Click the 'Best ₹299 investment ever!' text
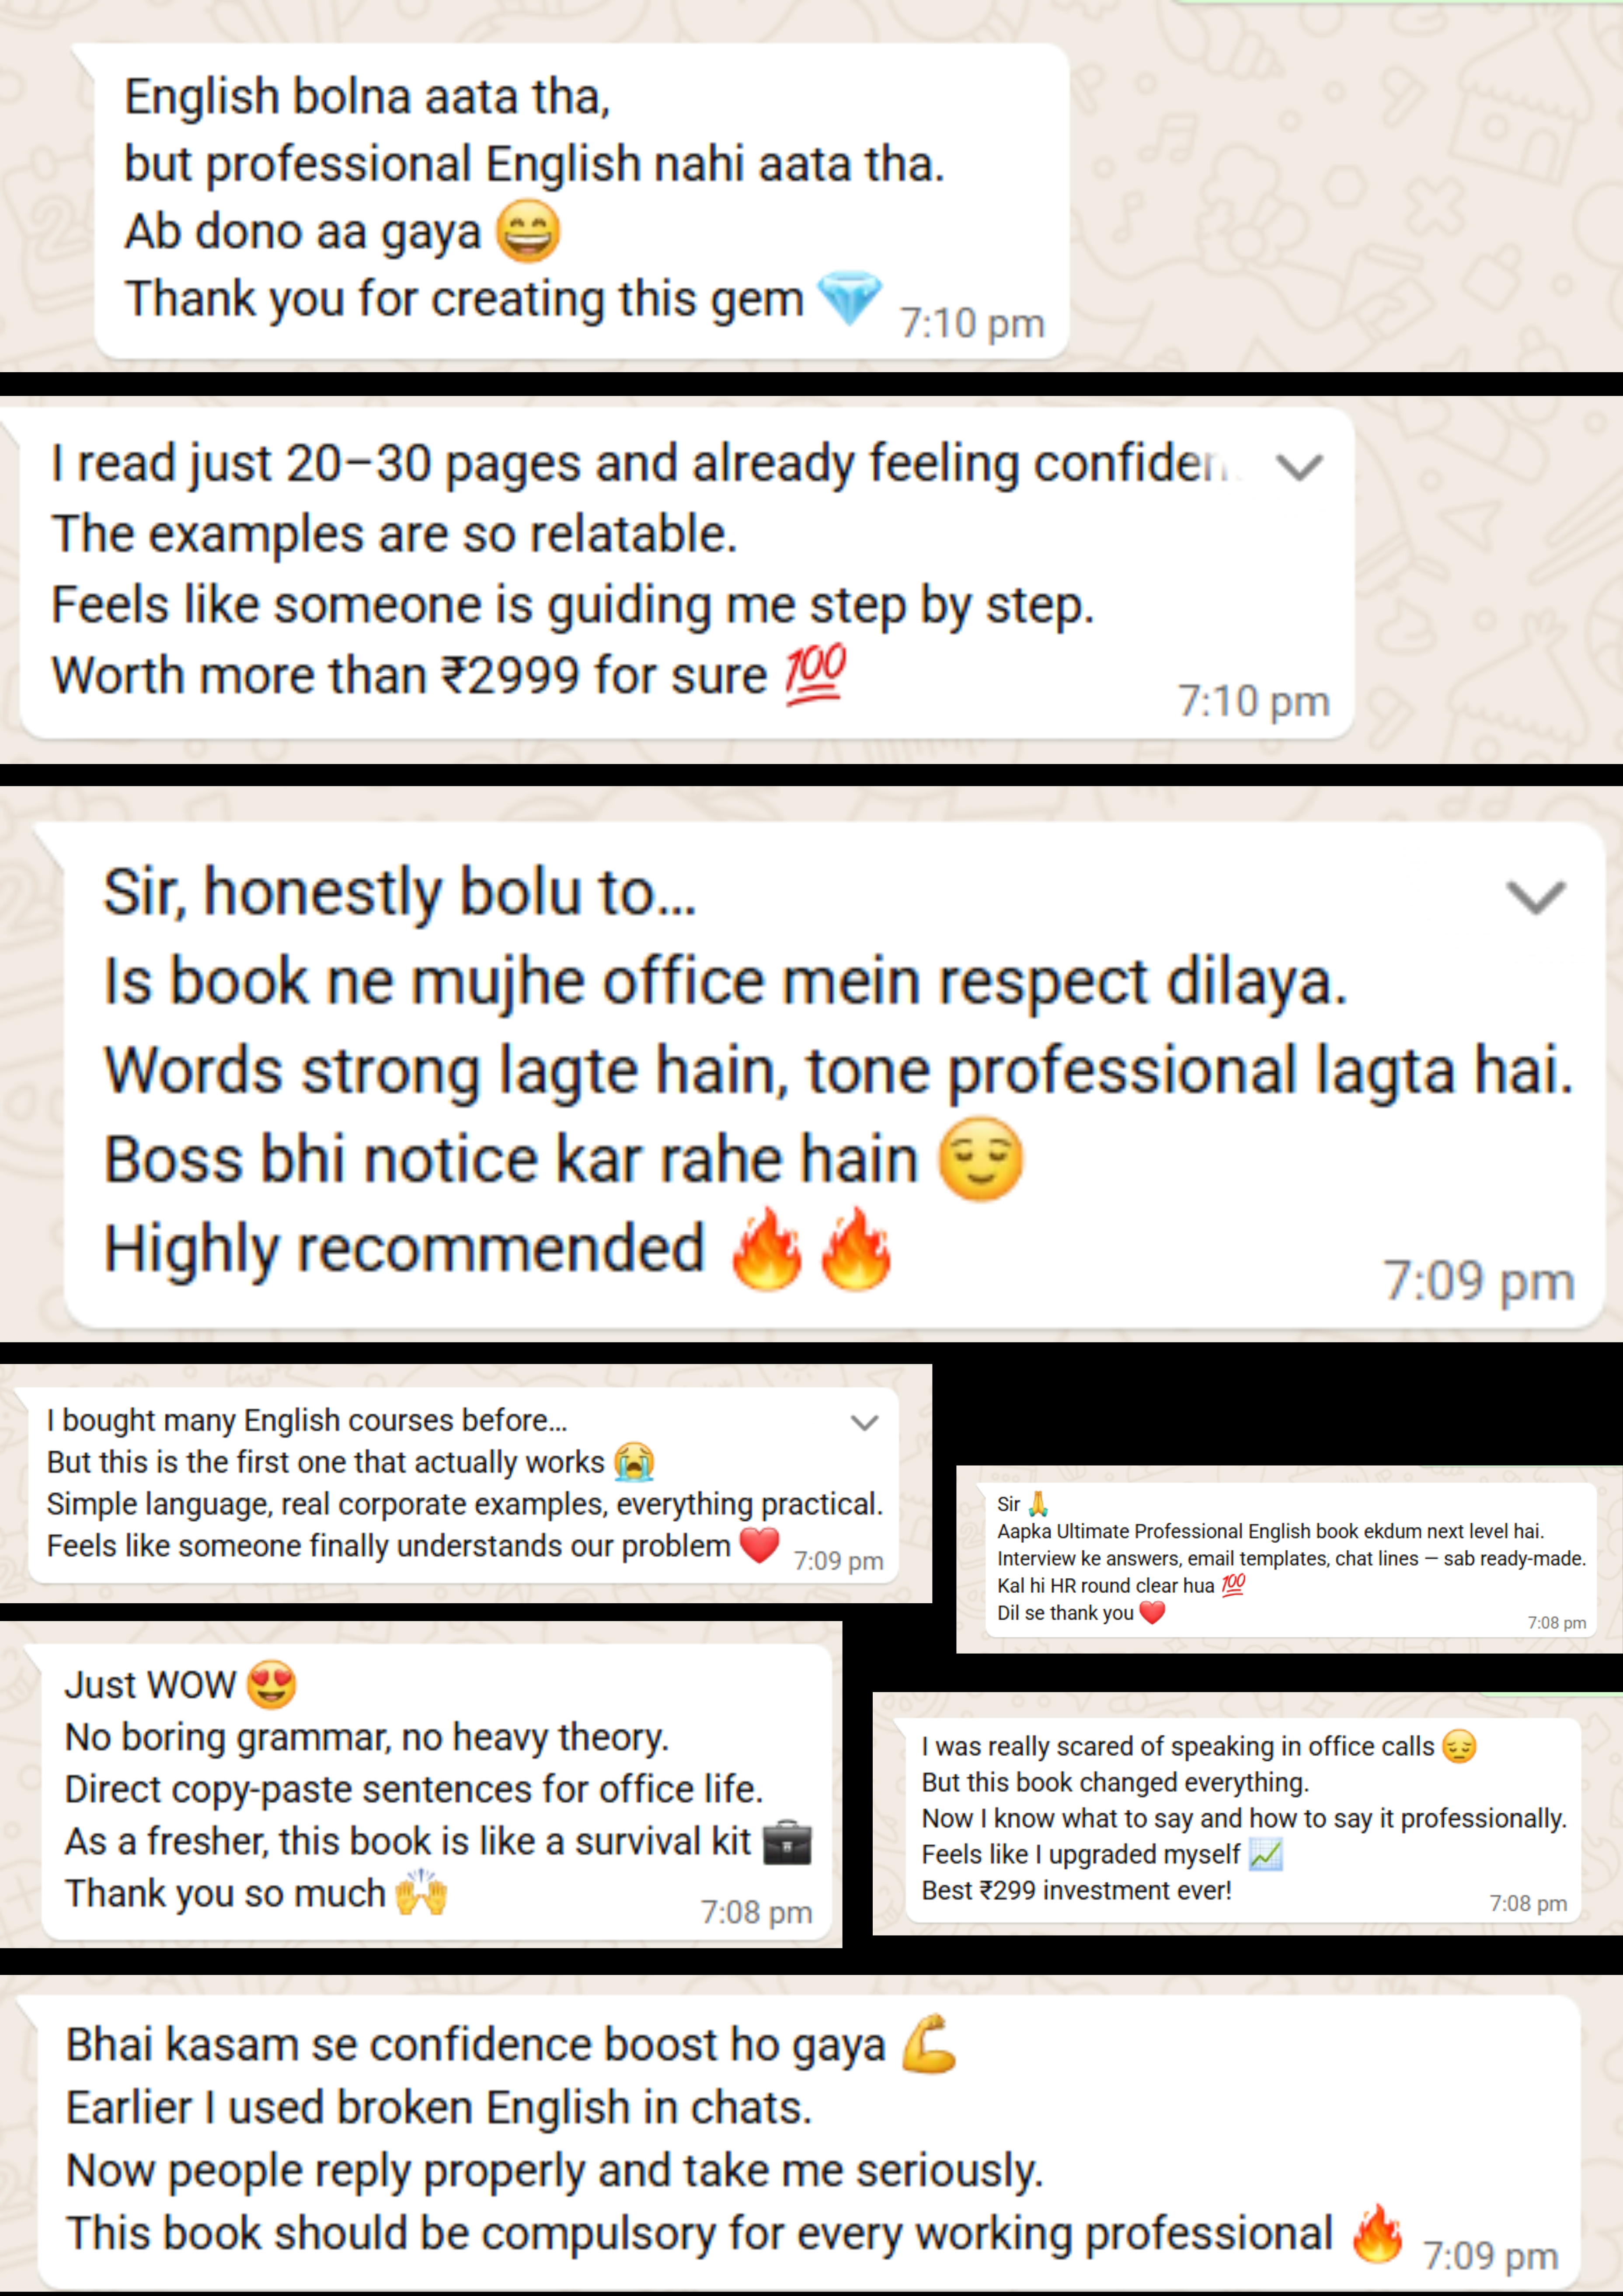Image resolution: width=1623 pixels, height=2296 pixels. tap(1076, 1890)
